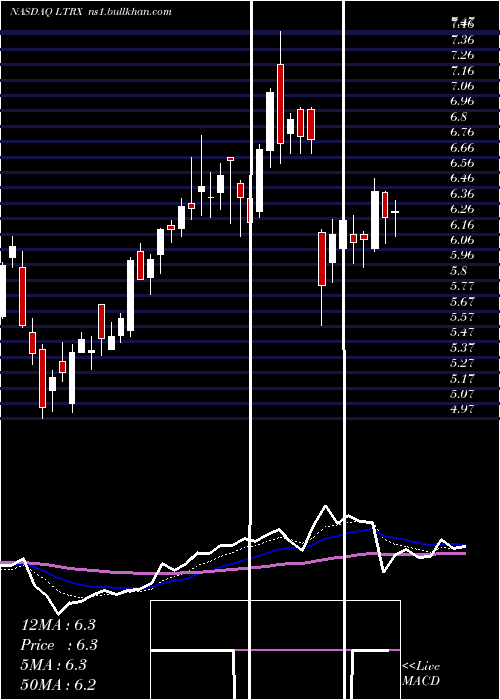Click the 5.77 price axis label
Image resolution: width=500 pixels, height=700 pixels.
click(462, 286)
